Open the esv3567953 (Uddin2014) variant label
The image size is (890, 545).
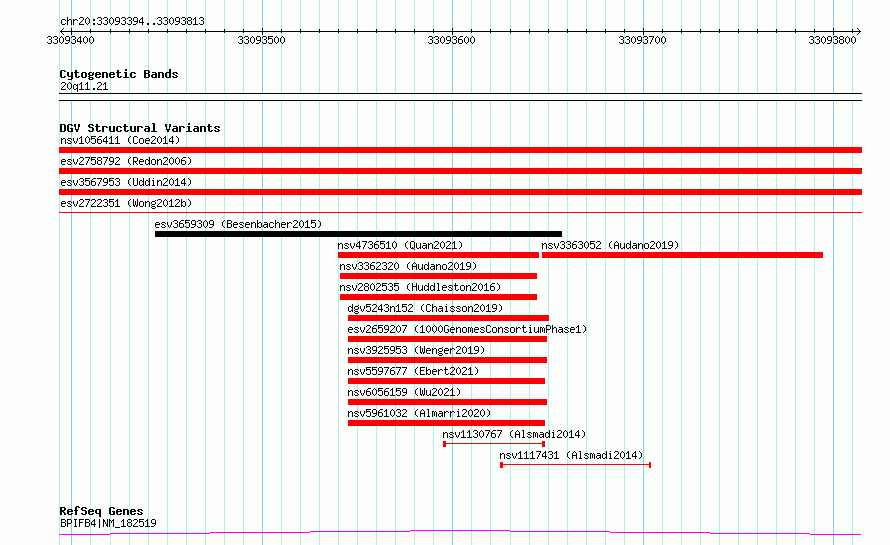click(126, 182)
